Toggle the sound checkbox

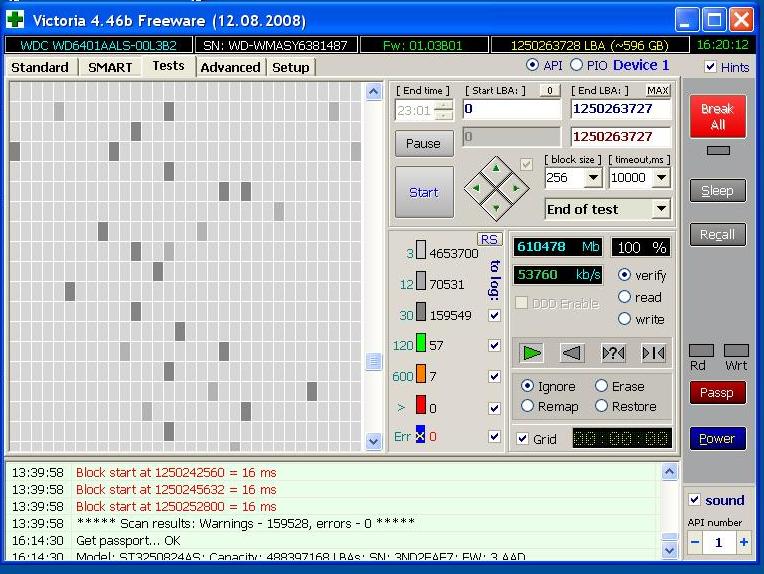(695, 500)
